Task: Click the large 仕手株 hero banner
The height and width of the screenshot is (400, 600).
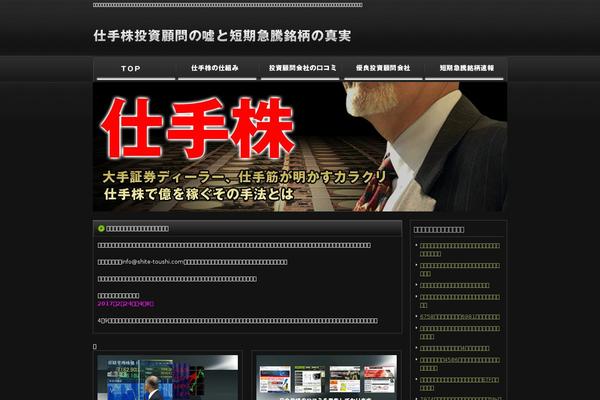Action: click(x=300, y=146)
